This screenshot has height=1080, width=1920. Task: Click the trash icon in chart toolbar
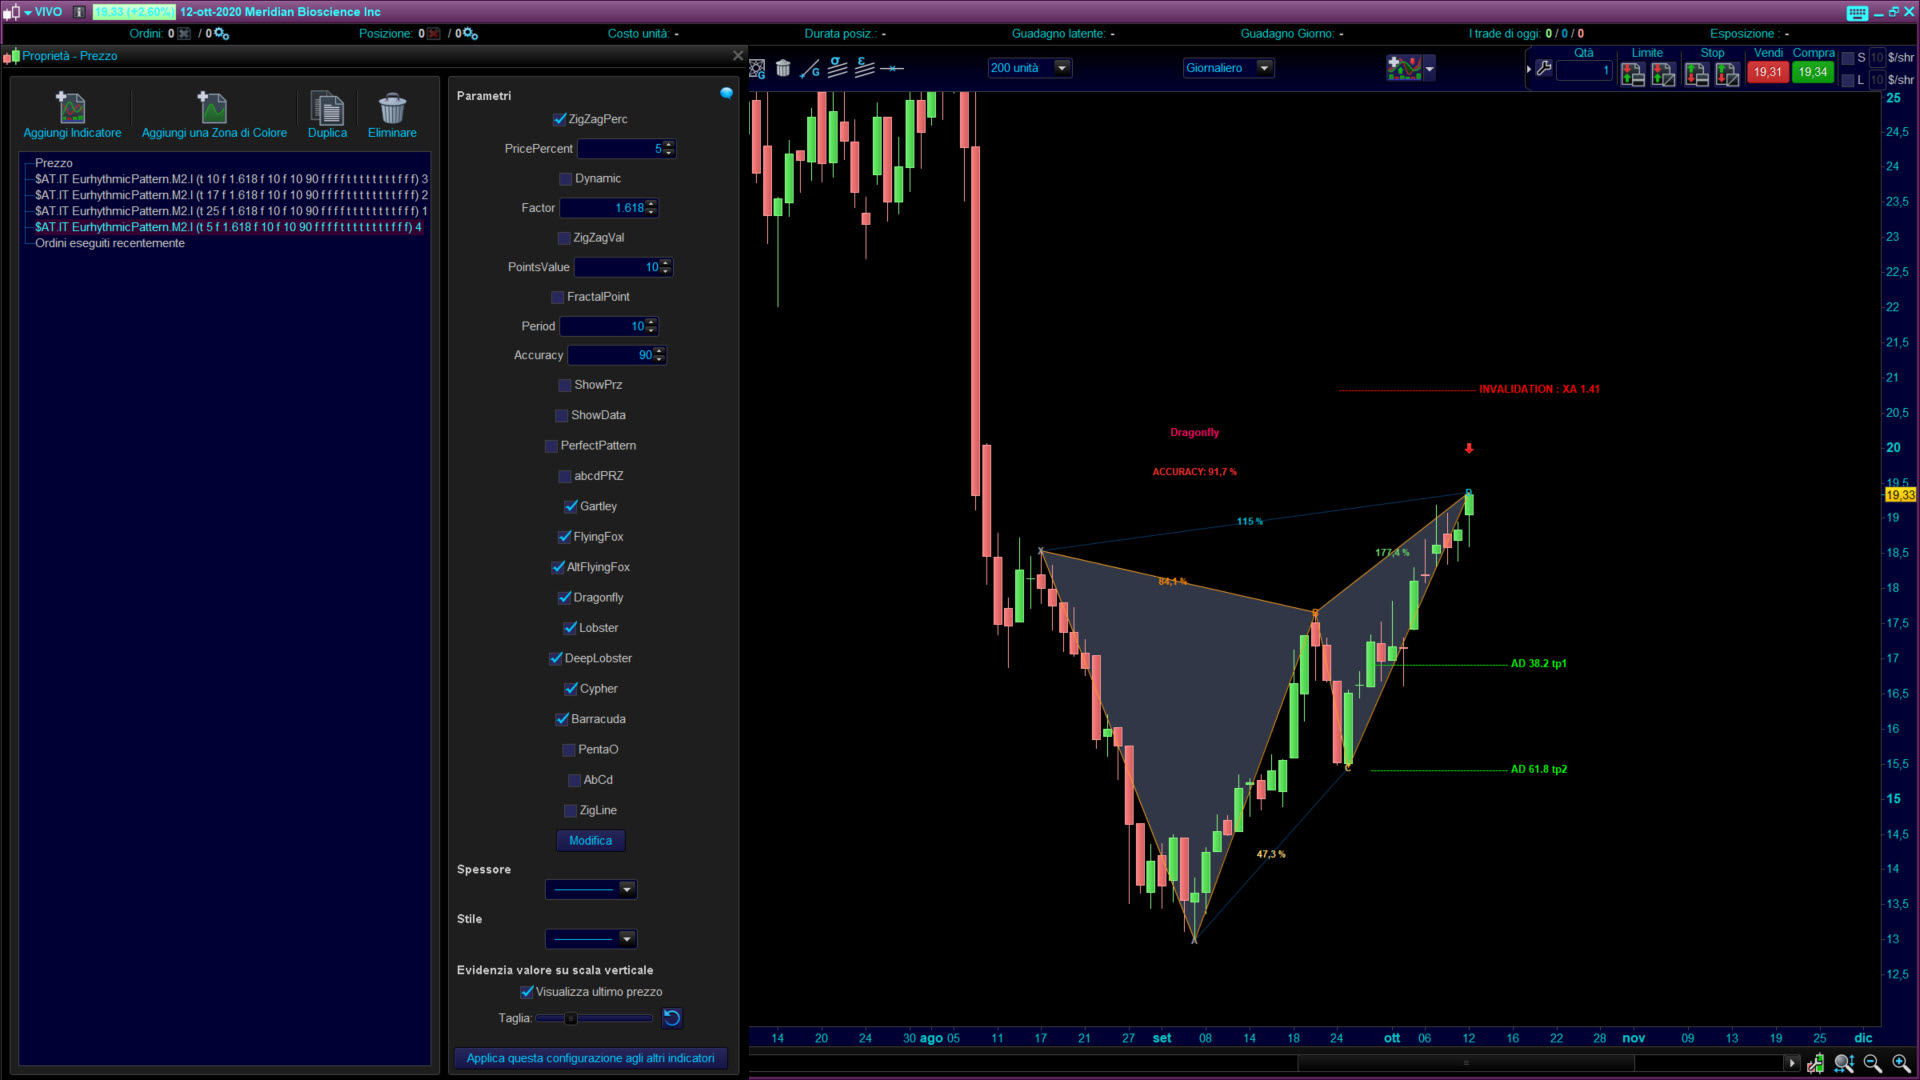[783, 69]
